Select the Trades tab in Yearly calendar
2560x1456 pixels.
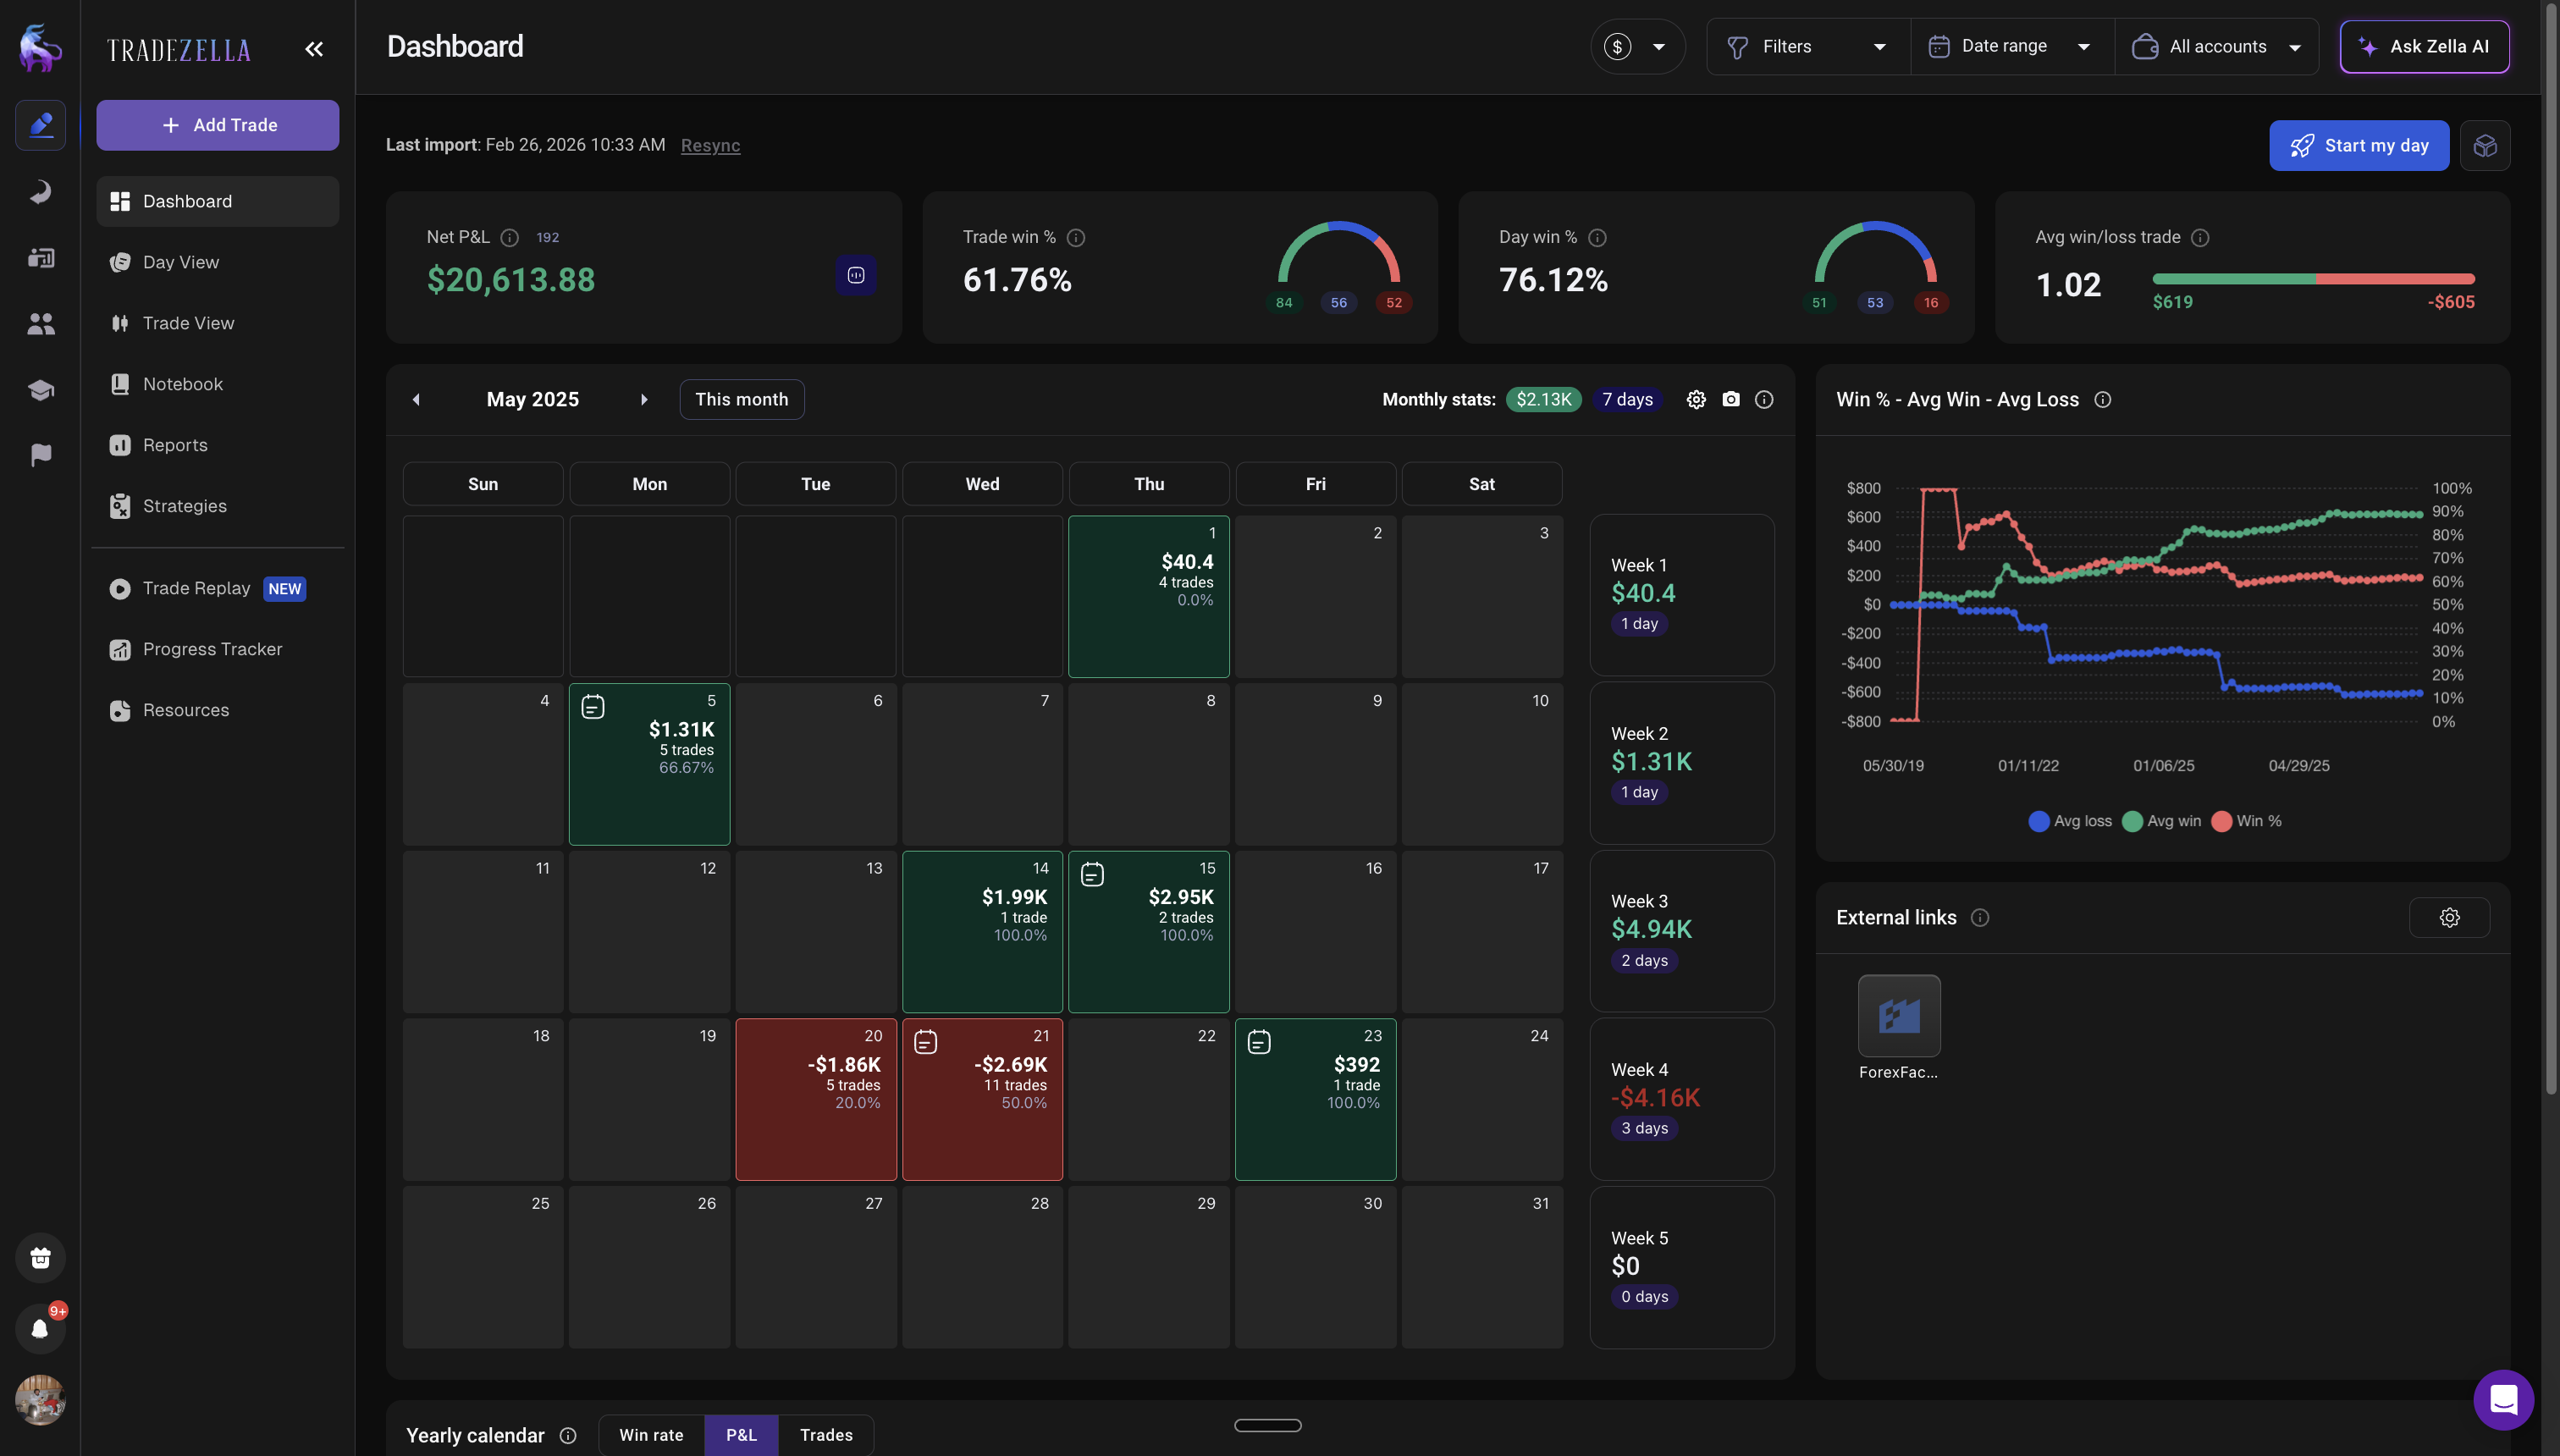pos(826,1435)
